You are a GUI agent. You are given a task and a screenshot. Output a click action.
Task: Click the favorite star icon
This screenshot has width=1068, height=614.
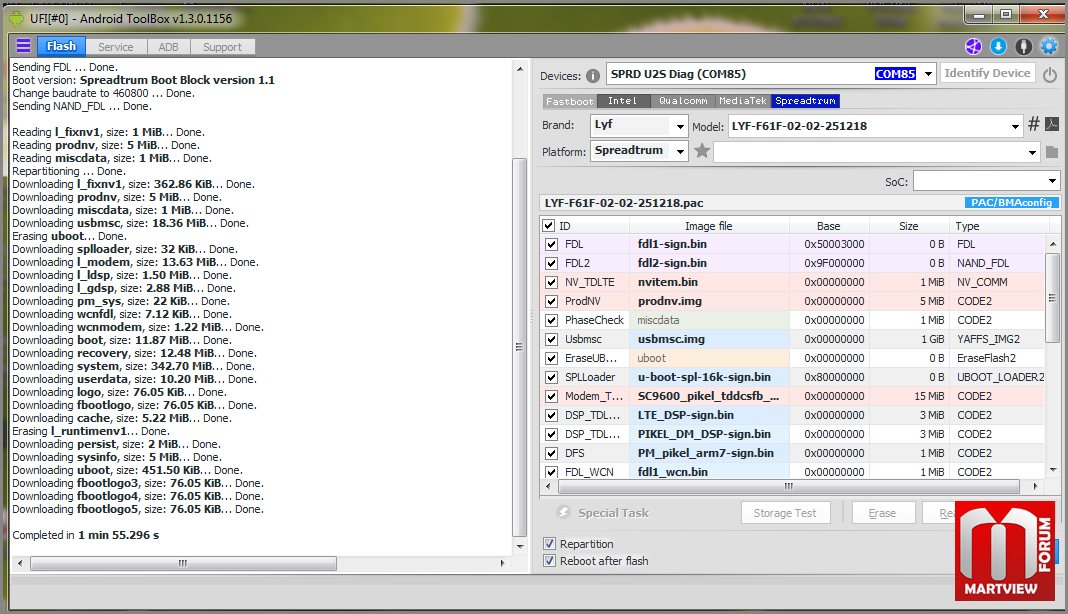tap(702, 151)
